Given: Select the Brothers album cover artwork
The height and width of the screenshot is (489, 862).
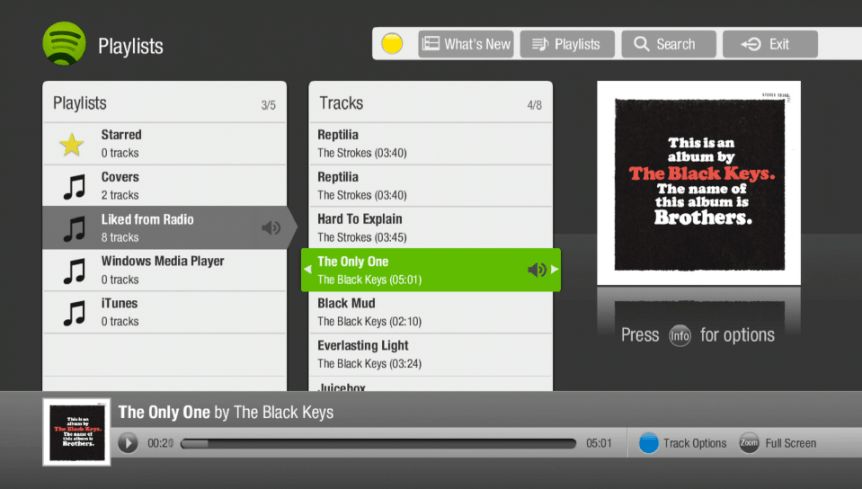Looking at the screenshot, I should point(698,182).
